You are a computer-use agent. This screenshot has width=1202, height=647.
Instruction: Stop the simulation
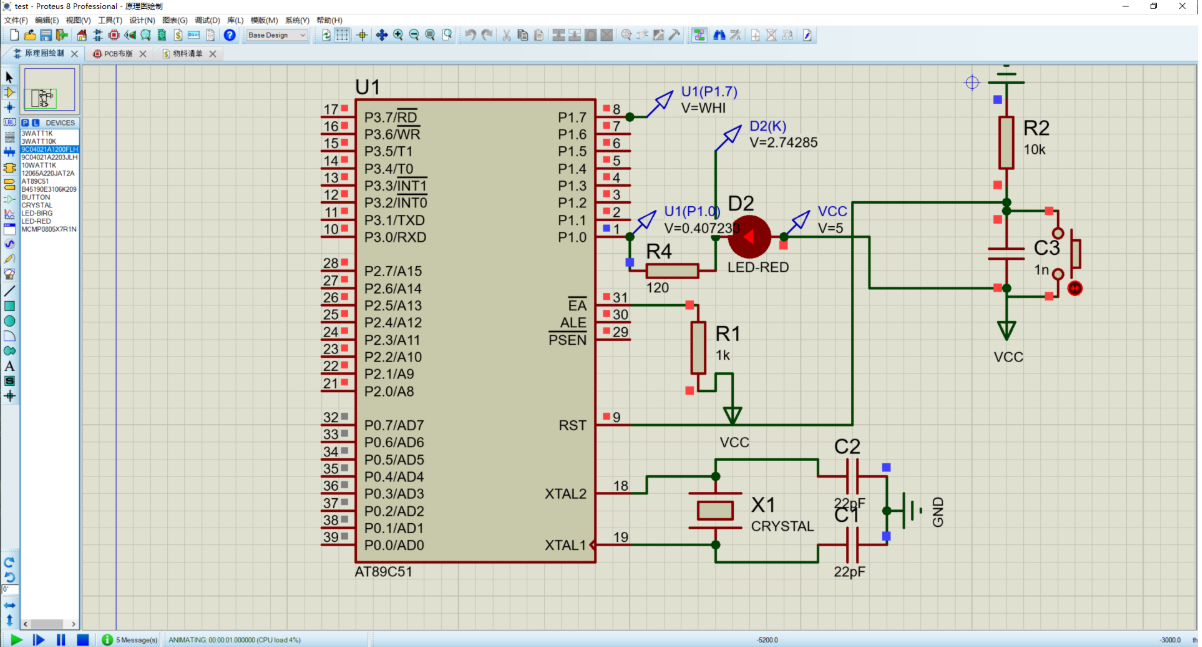pos(83,639)
